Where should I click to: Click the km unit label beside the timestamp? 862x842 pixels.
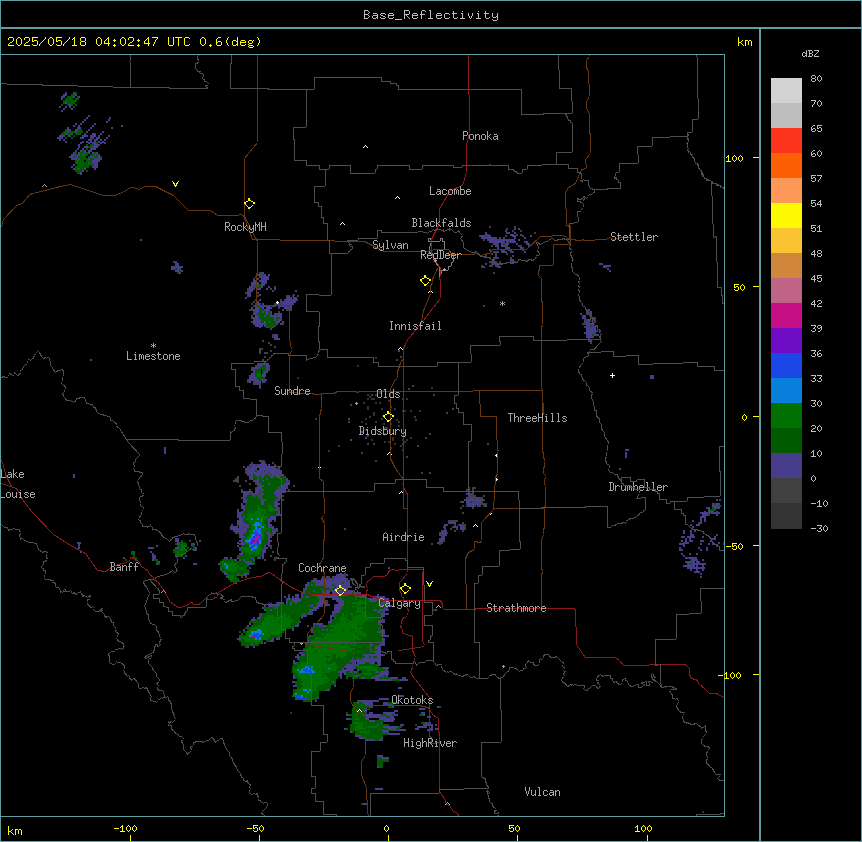(744, 42)
